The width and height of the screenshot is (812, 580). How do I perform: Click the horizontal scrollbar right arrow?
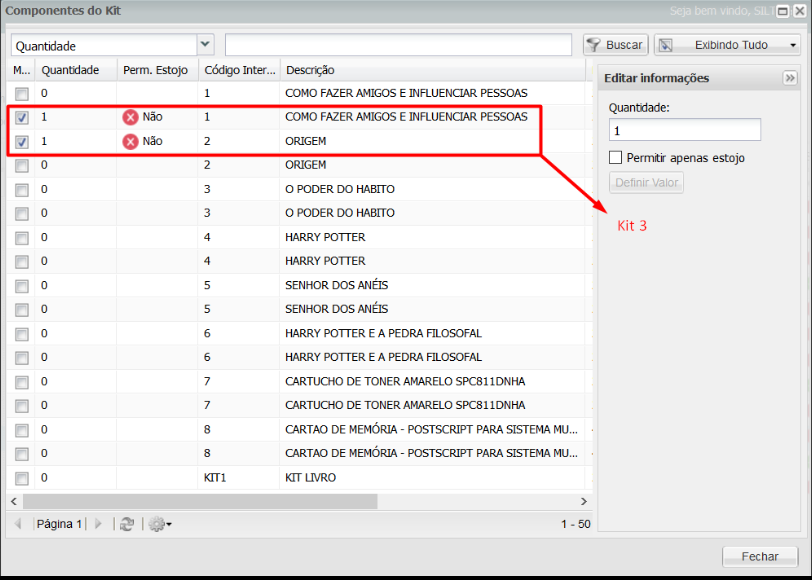(x=584, y=501)
